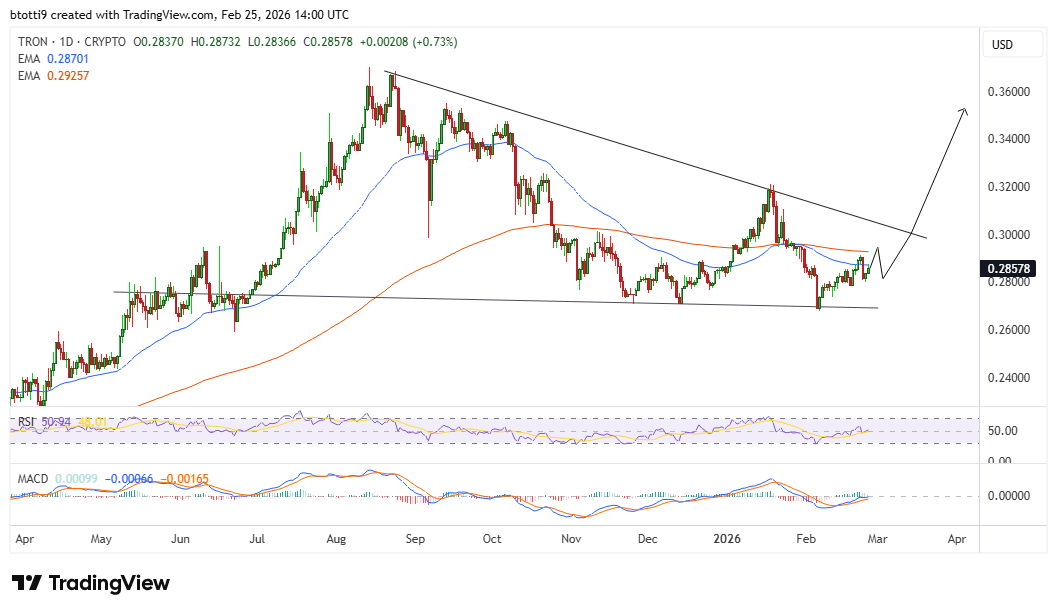Screen dimensions: 1057x613
Task: Click the Aug label on time axis
Action: [x=336, y=538]
